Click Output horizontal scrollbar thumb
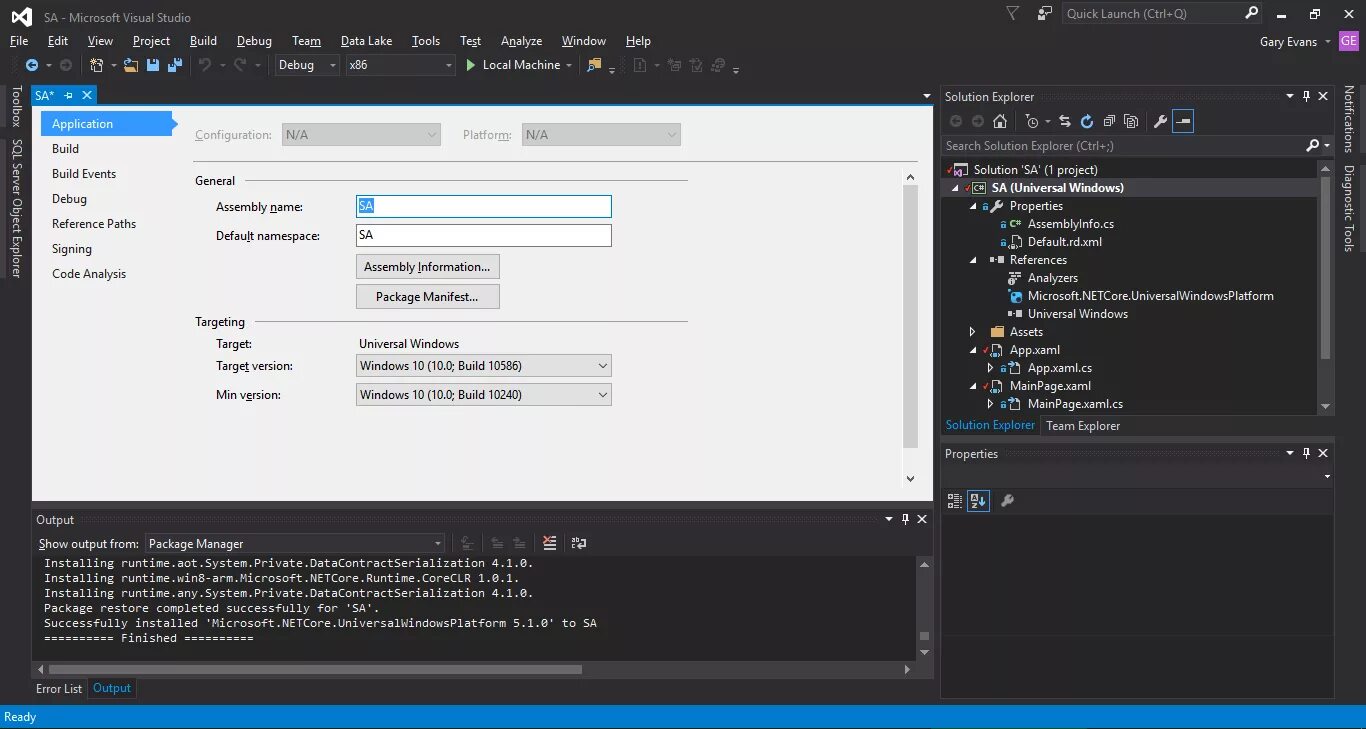Screen dimensions: 1366x729 (x=315, y=670)
